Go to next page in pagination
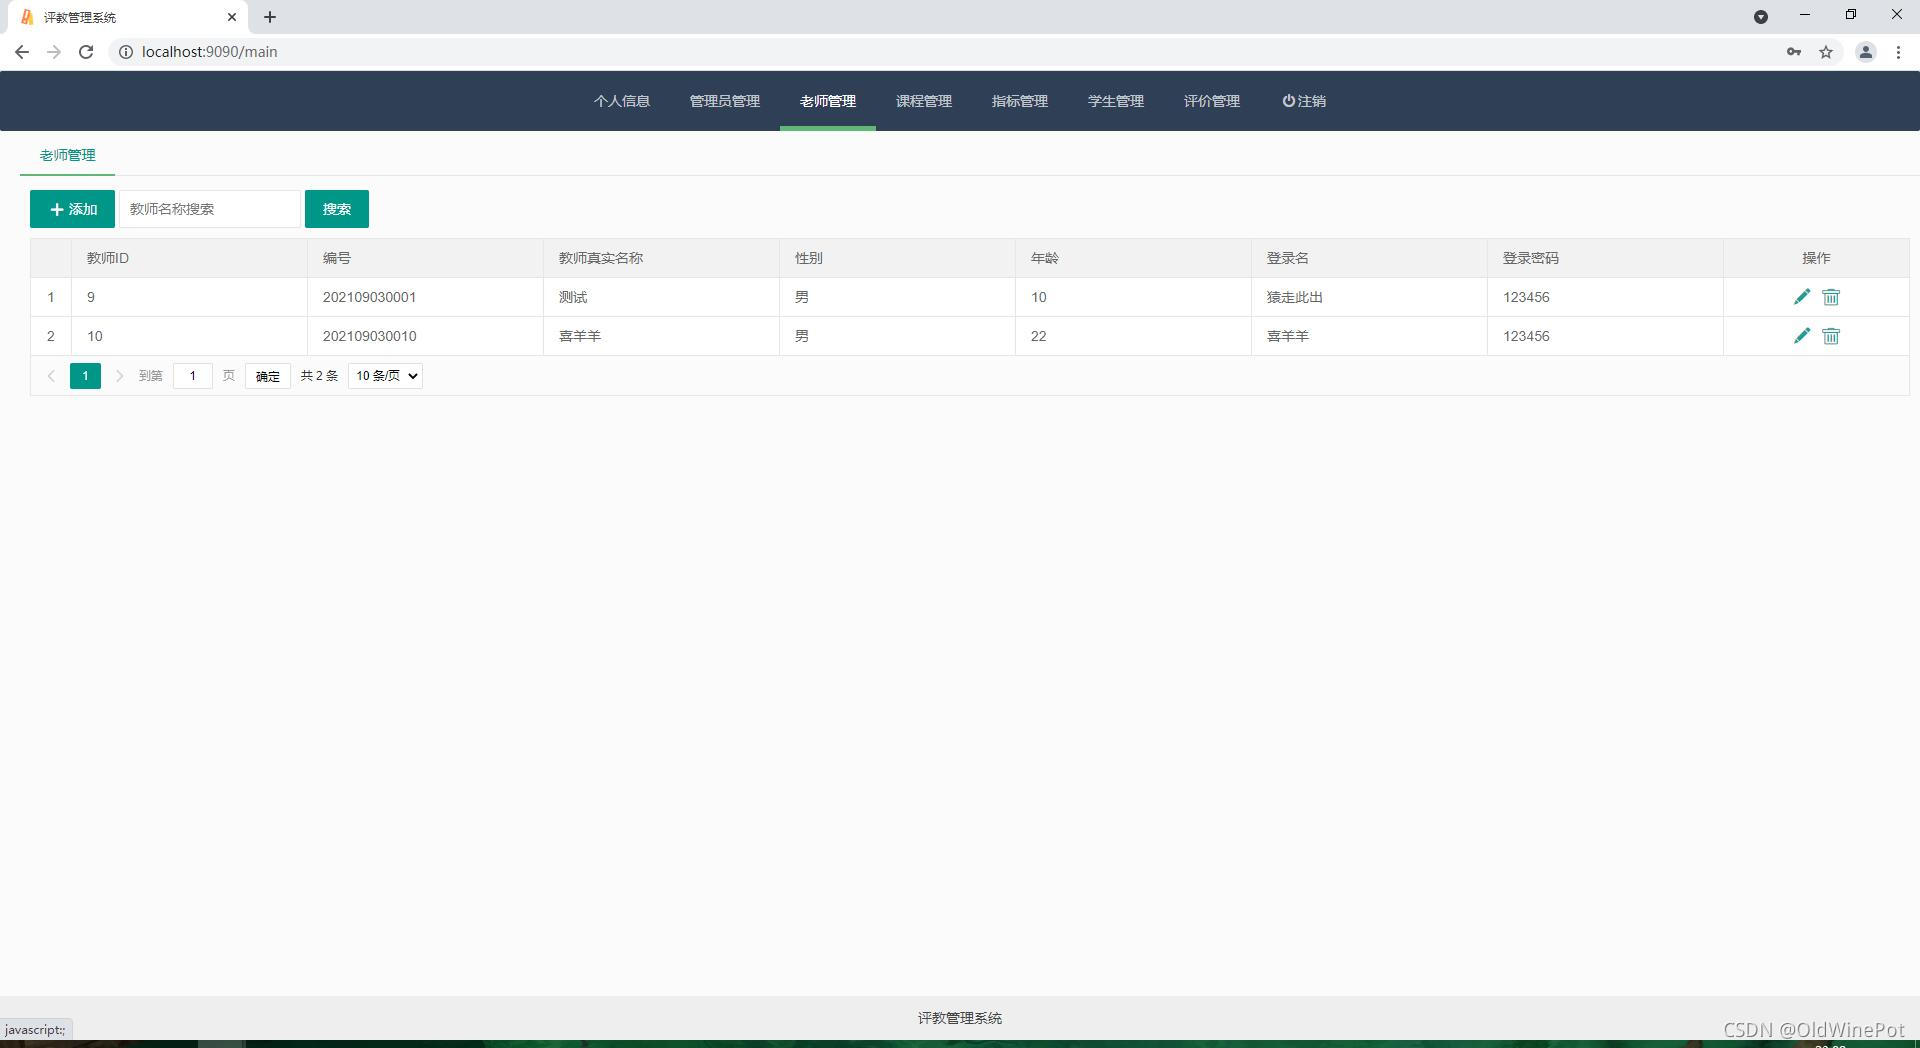Image resolution: width=1920 pixels, height=1048 pixels. 119,376
